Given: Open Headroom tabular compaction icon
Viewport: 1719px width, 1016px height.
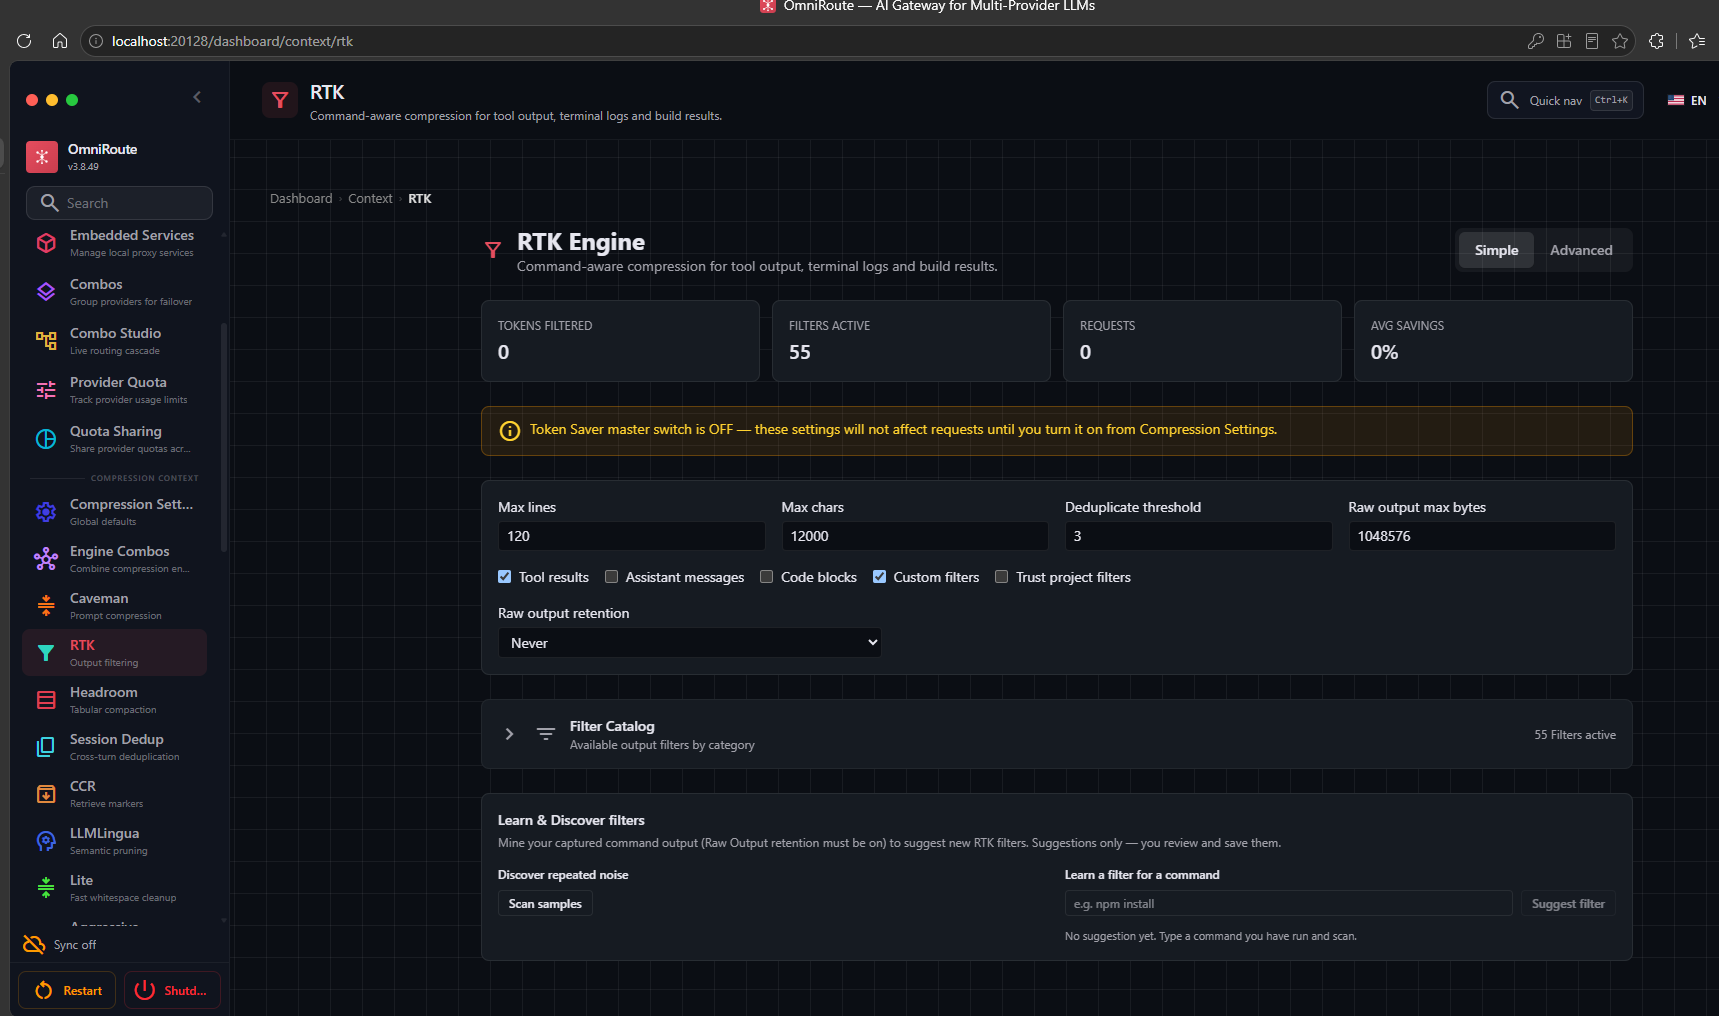Looking at the screenshot, I should (x=46, y=700).
